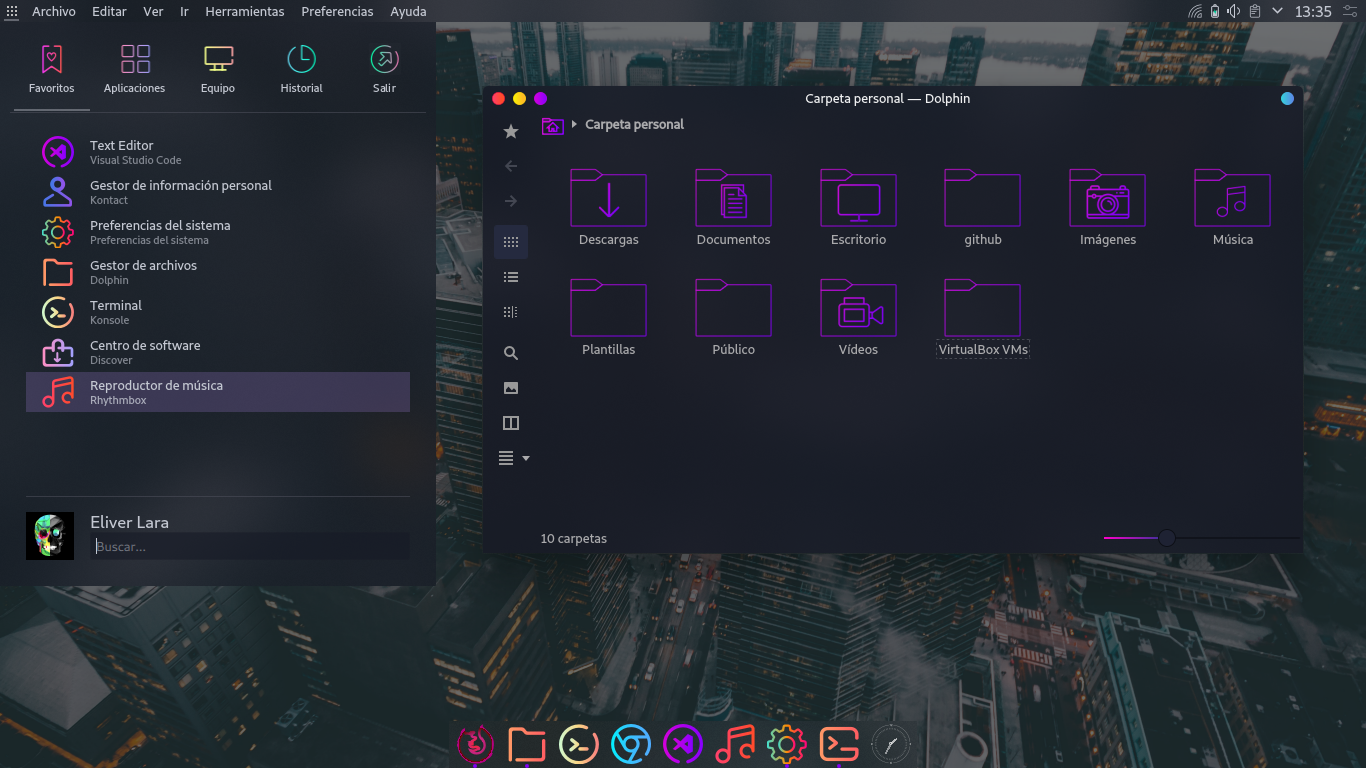Open the music player from the dock
Viewport: 1366px width, 768px height.
pyautogui.click(x=735, y=744)
